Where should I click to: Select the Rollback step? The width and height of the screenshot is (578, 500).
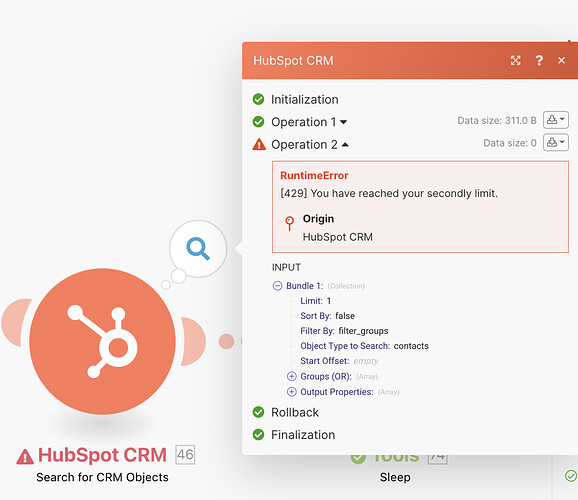[x=295, y=412]
